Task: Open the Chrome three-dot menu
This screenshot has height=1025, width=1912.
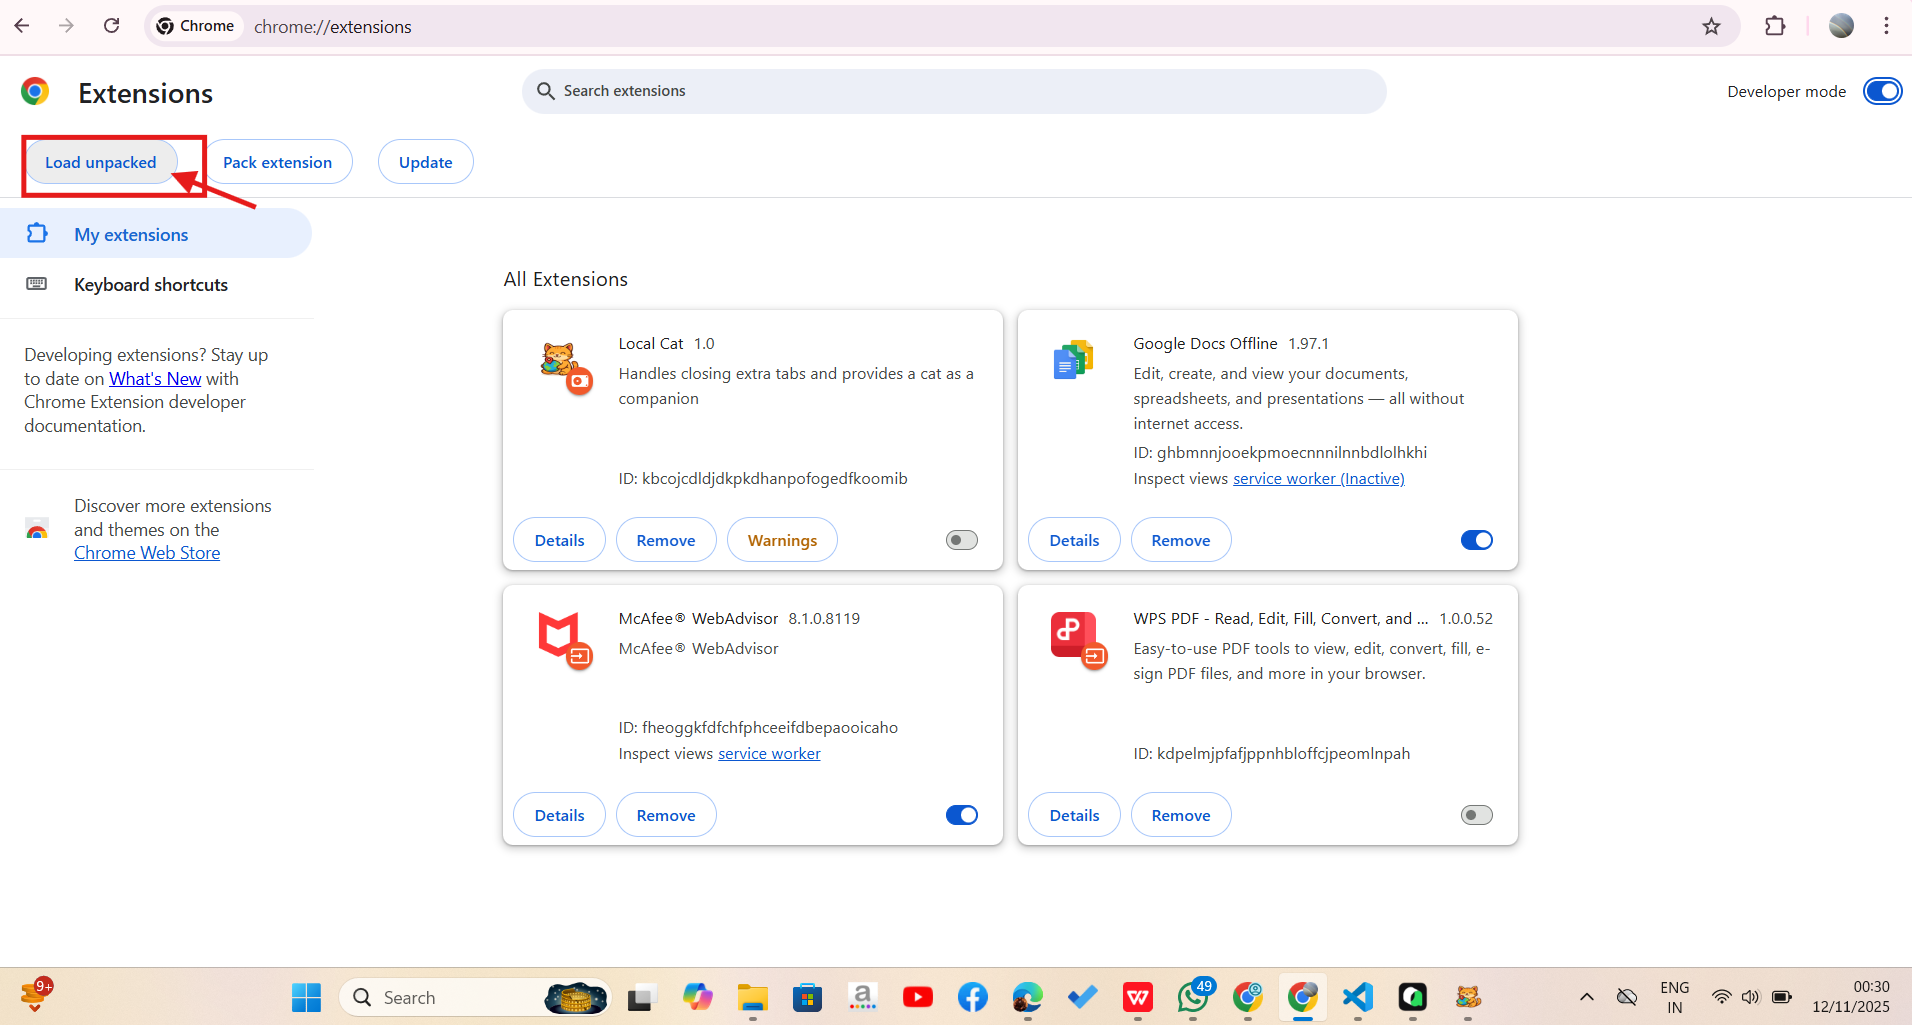Action: coord(1886,26)
